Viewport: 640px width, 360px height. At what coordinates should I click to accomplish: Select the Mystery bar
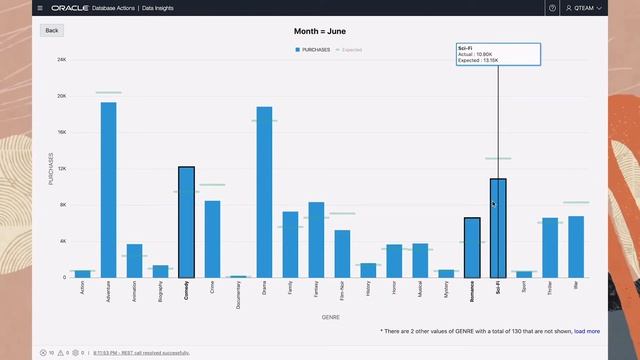click(446, 274)
